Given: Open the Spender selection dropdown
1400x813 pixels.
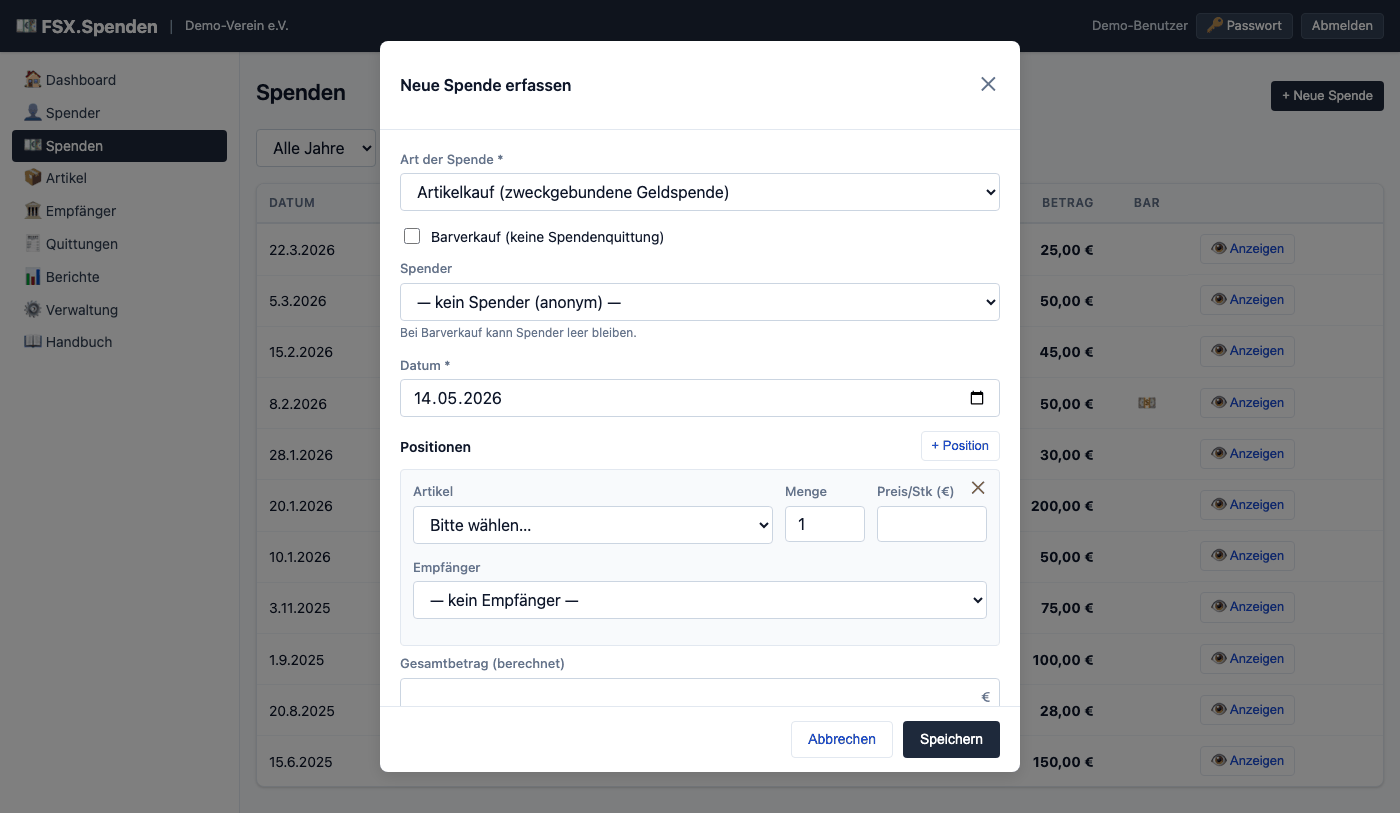Looking at the screenshot, I should 700,302.
